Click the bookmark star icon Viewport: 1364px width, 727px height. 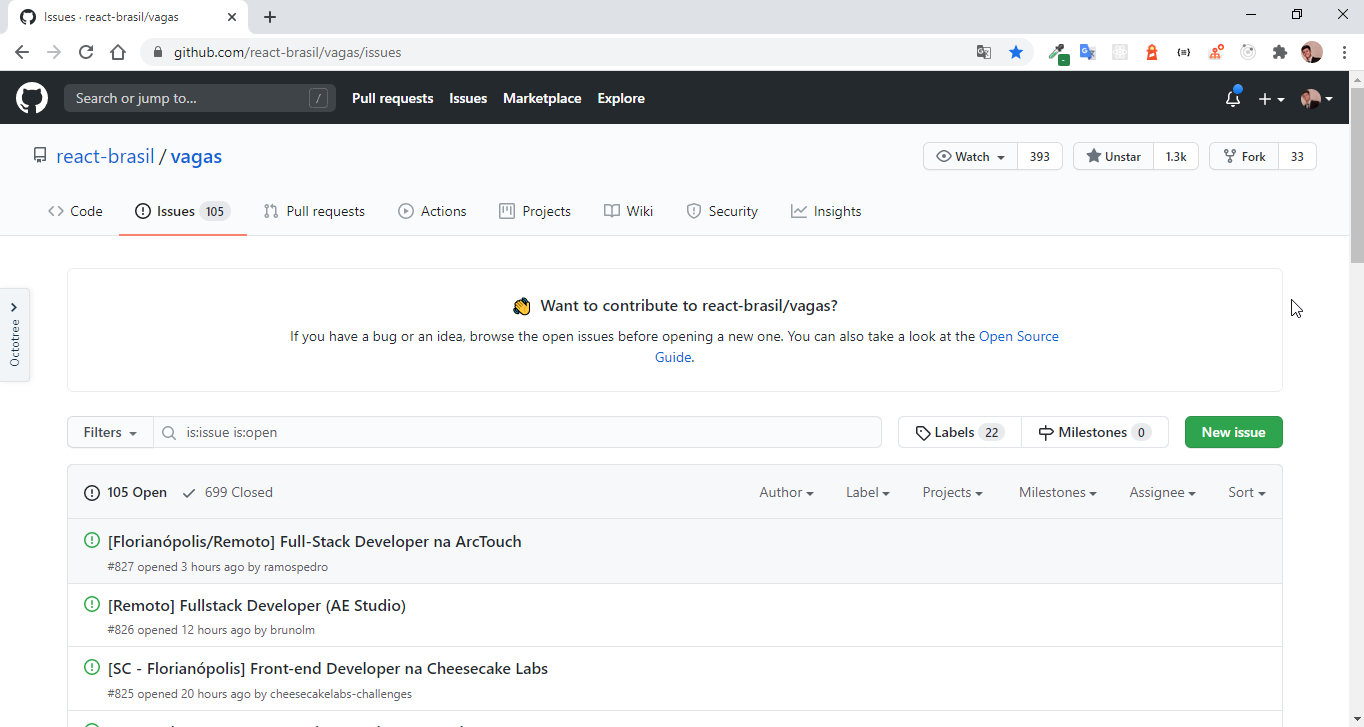[x=1016, y=52]
